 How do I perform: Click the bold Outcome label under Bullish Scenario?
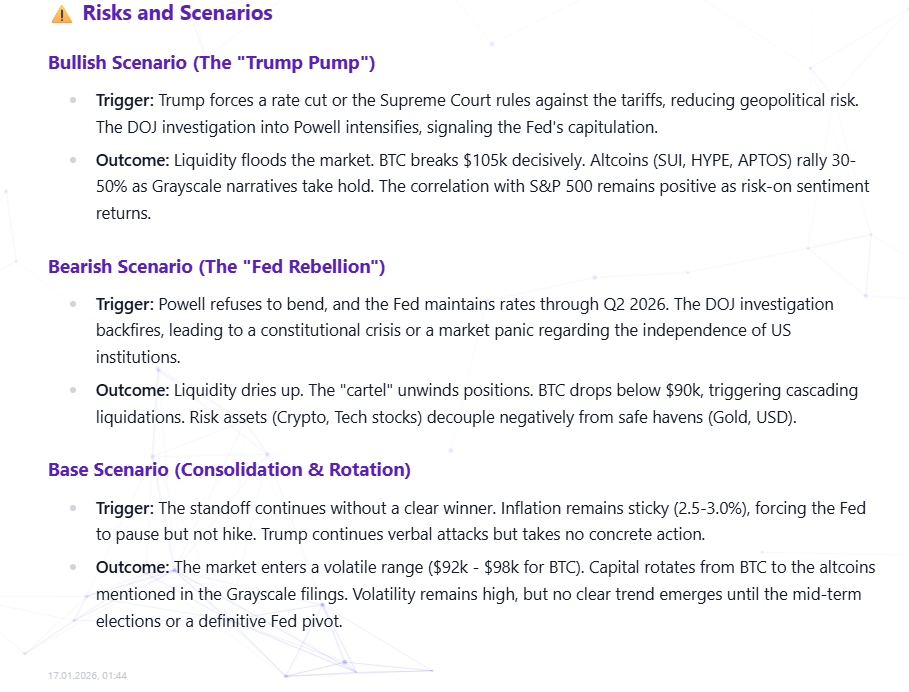tap(133, 160)
